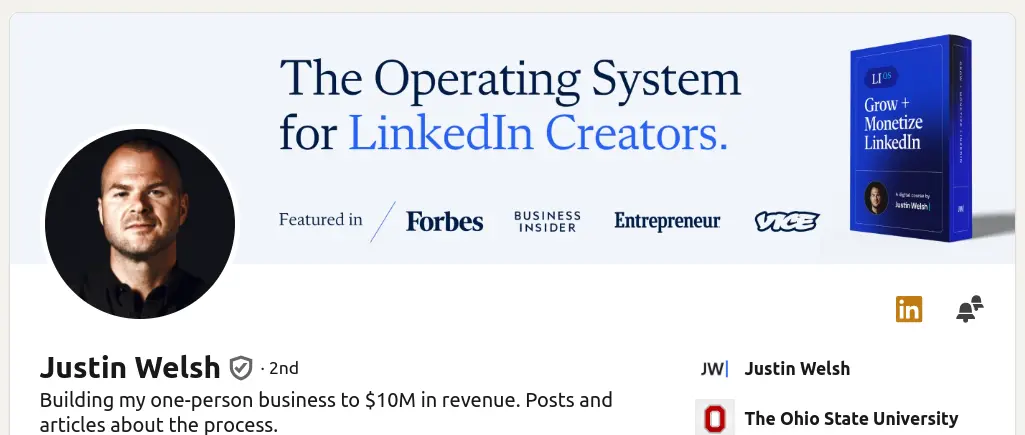This screenshot has width=1025, height=435.
Task: Click the Ohio State University logo icon
Action: (714, 418)
